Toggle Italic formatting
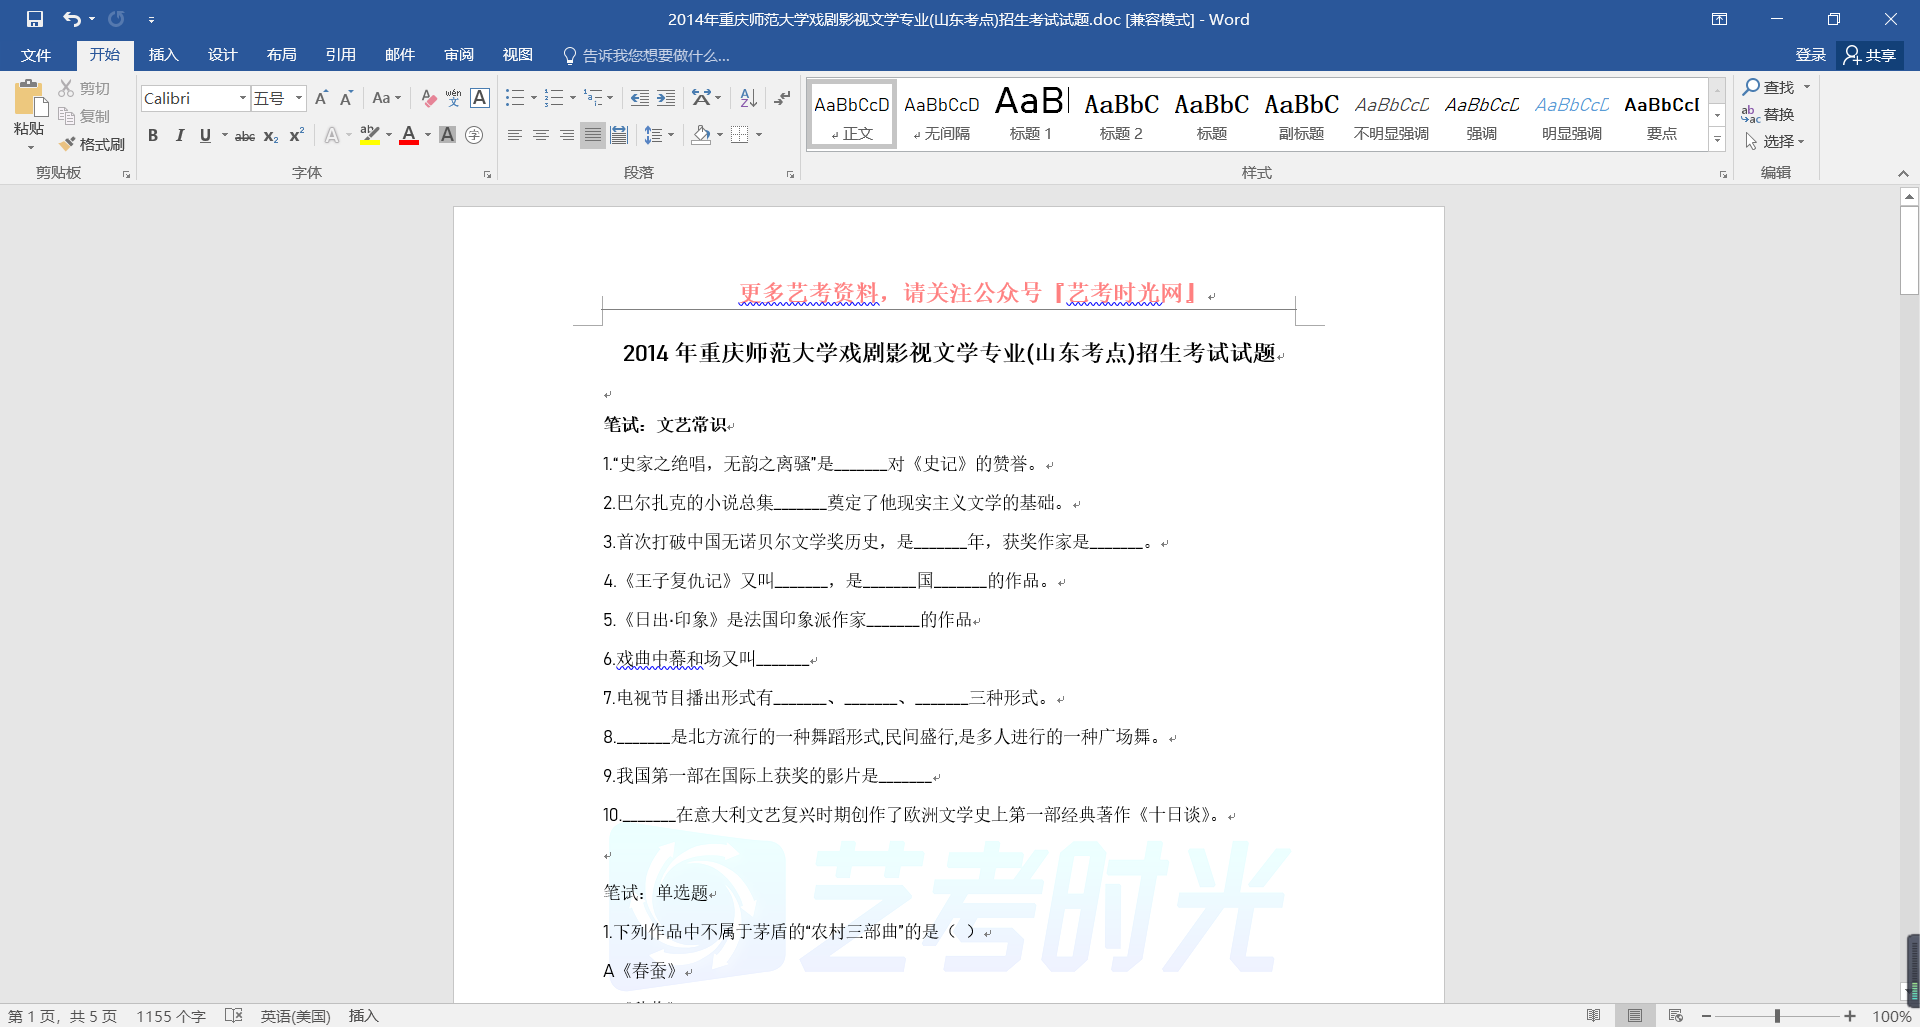1920x1027 pixels. [x=179, y=135]
